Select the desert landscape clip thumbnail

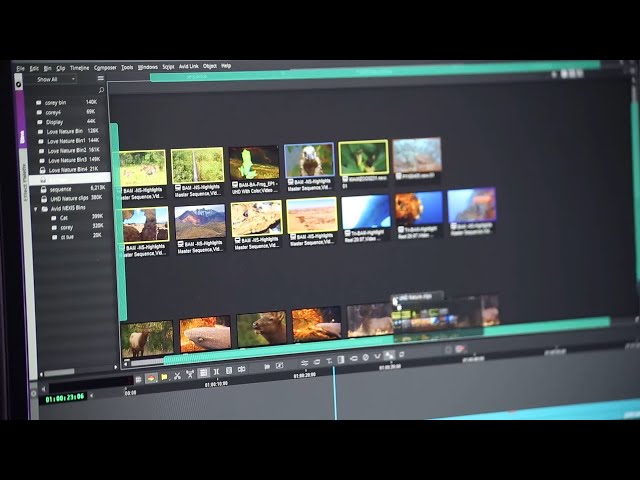tap(312, 215)
